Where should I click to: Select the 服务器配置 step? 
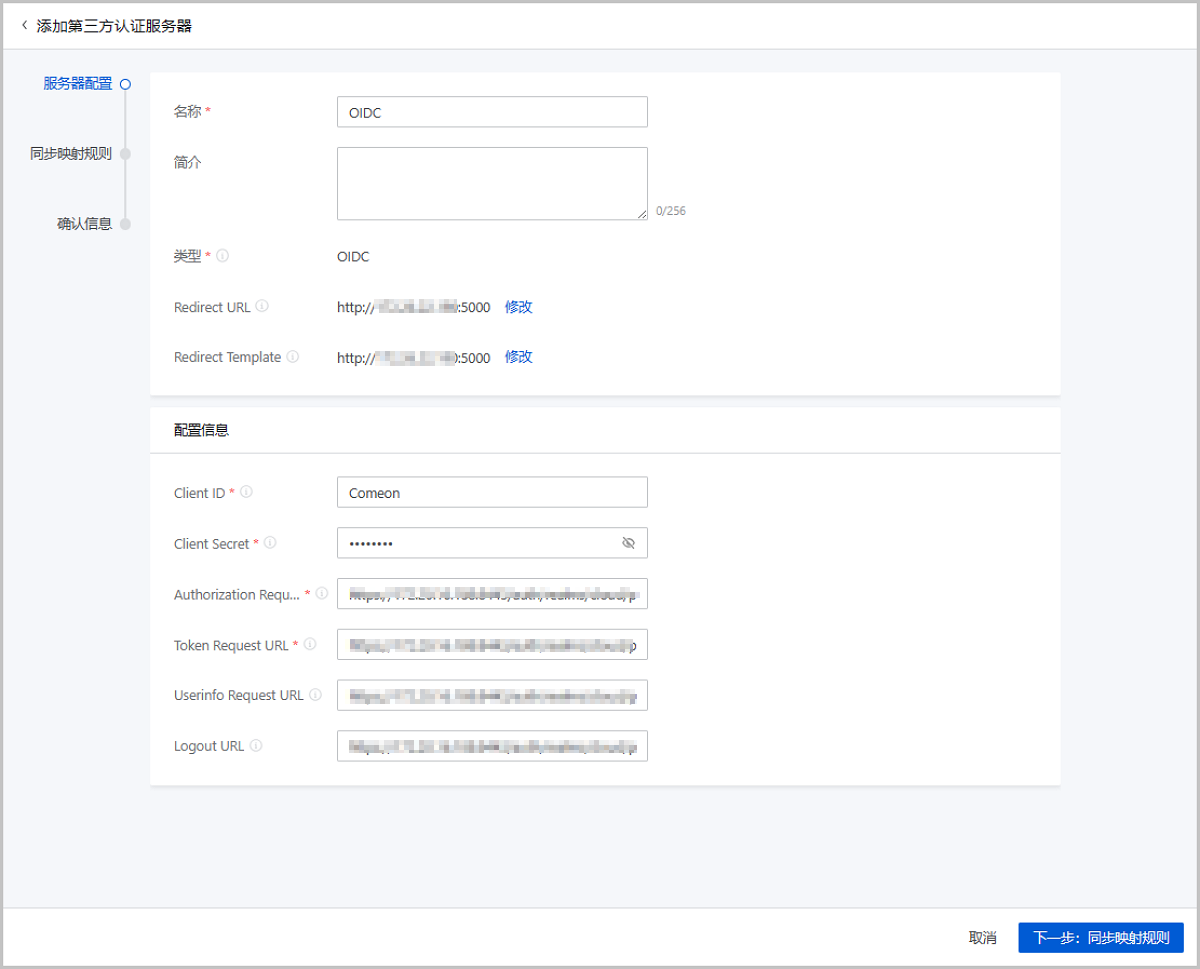coord(78,84)
